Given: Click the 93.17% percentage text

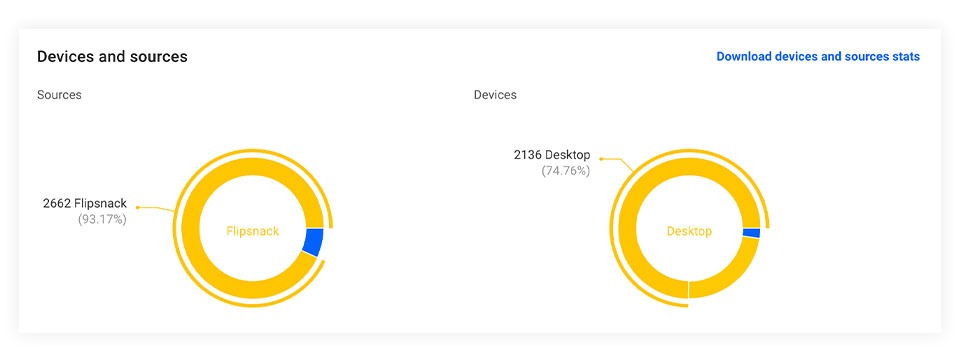Looking at the screenshot, I should (102, 219).
